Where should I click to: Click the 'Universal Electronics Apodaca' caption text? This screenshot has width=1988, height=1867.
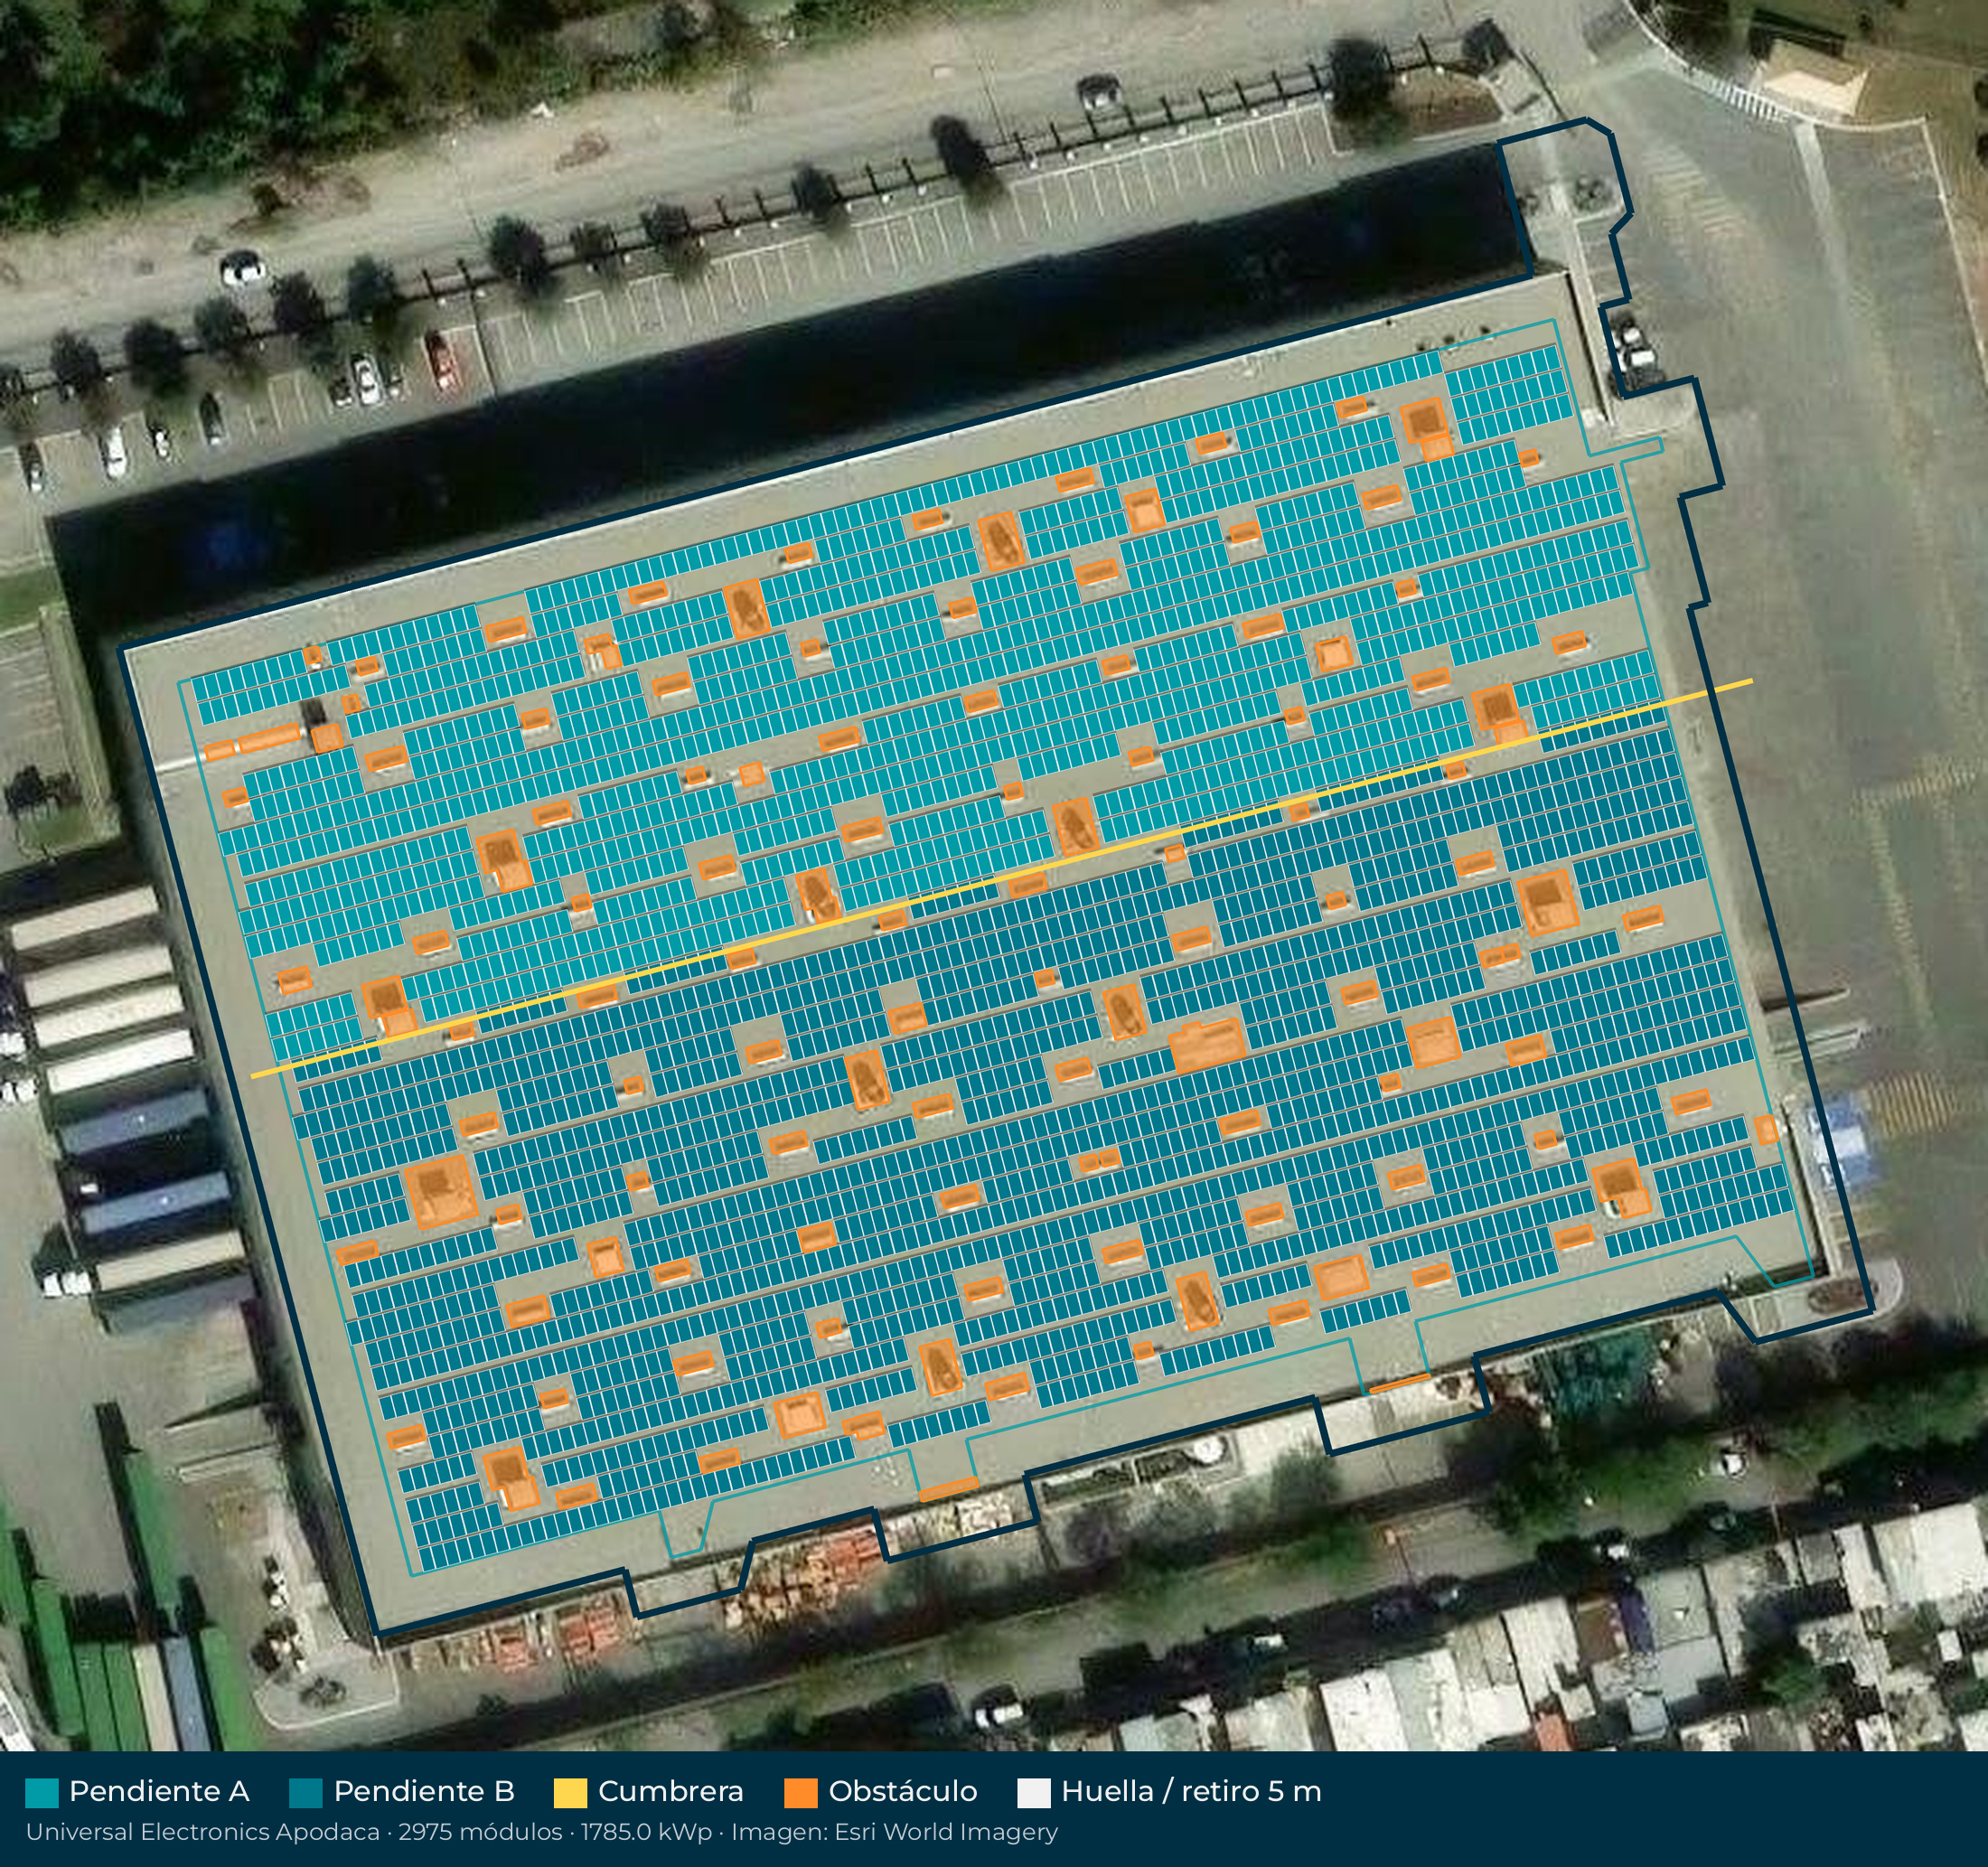pyautogui.click(x=203, y=1832)
